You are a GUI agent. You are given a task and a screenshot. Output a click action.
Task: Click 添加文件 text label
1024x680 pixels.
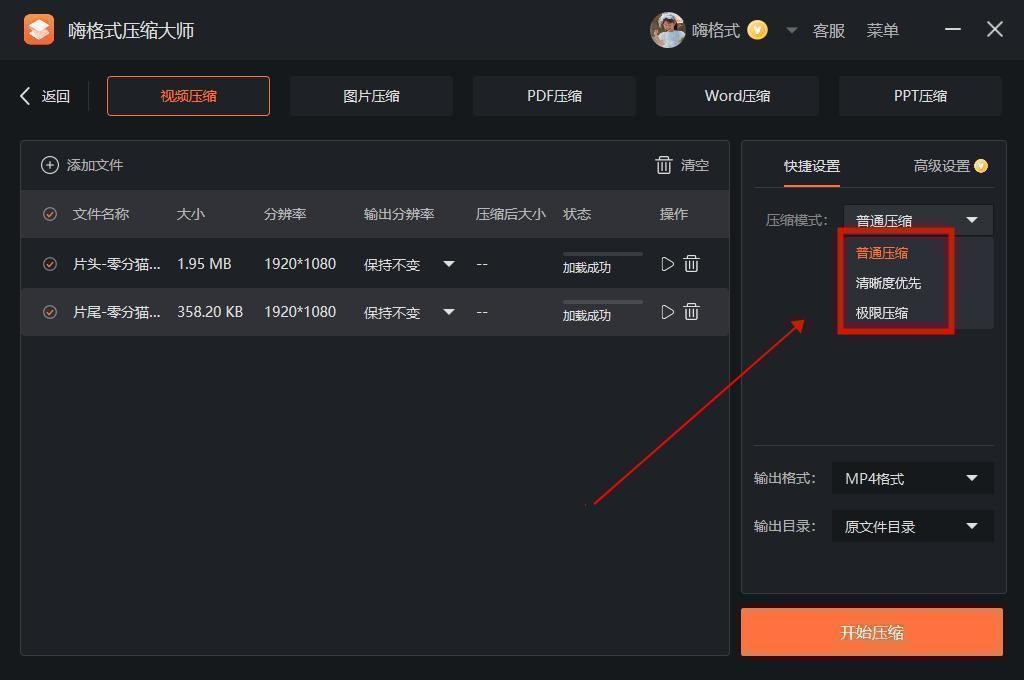(x=95, y=165)
